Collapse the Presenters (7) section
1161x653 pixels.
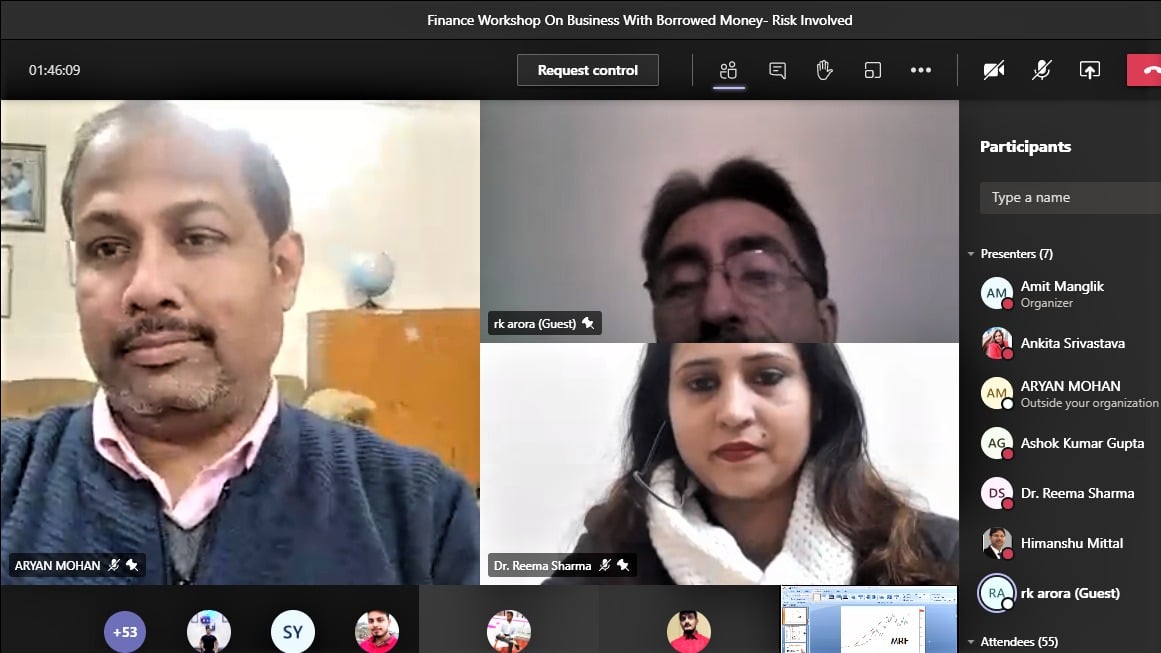[971, 254]
